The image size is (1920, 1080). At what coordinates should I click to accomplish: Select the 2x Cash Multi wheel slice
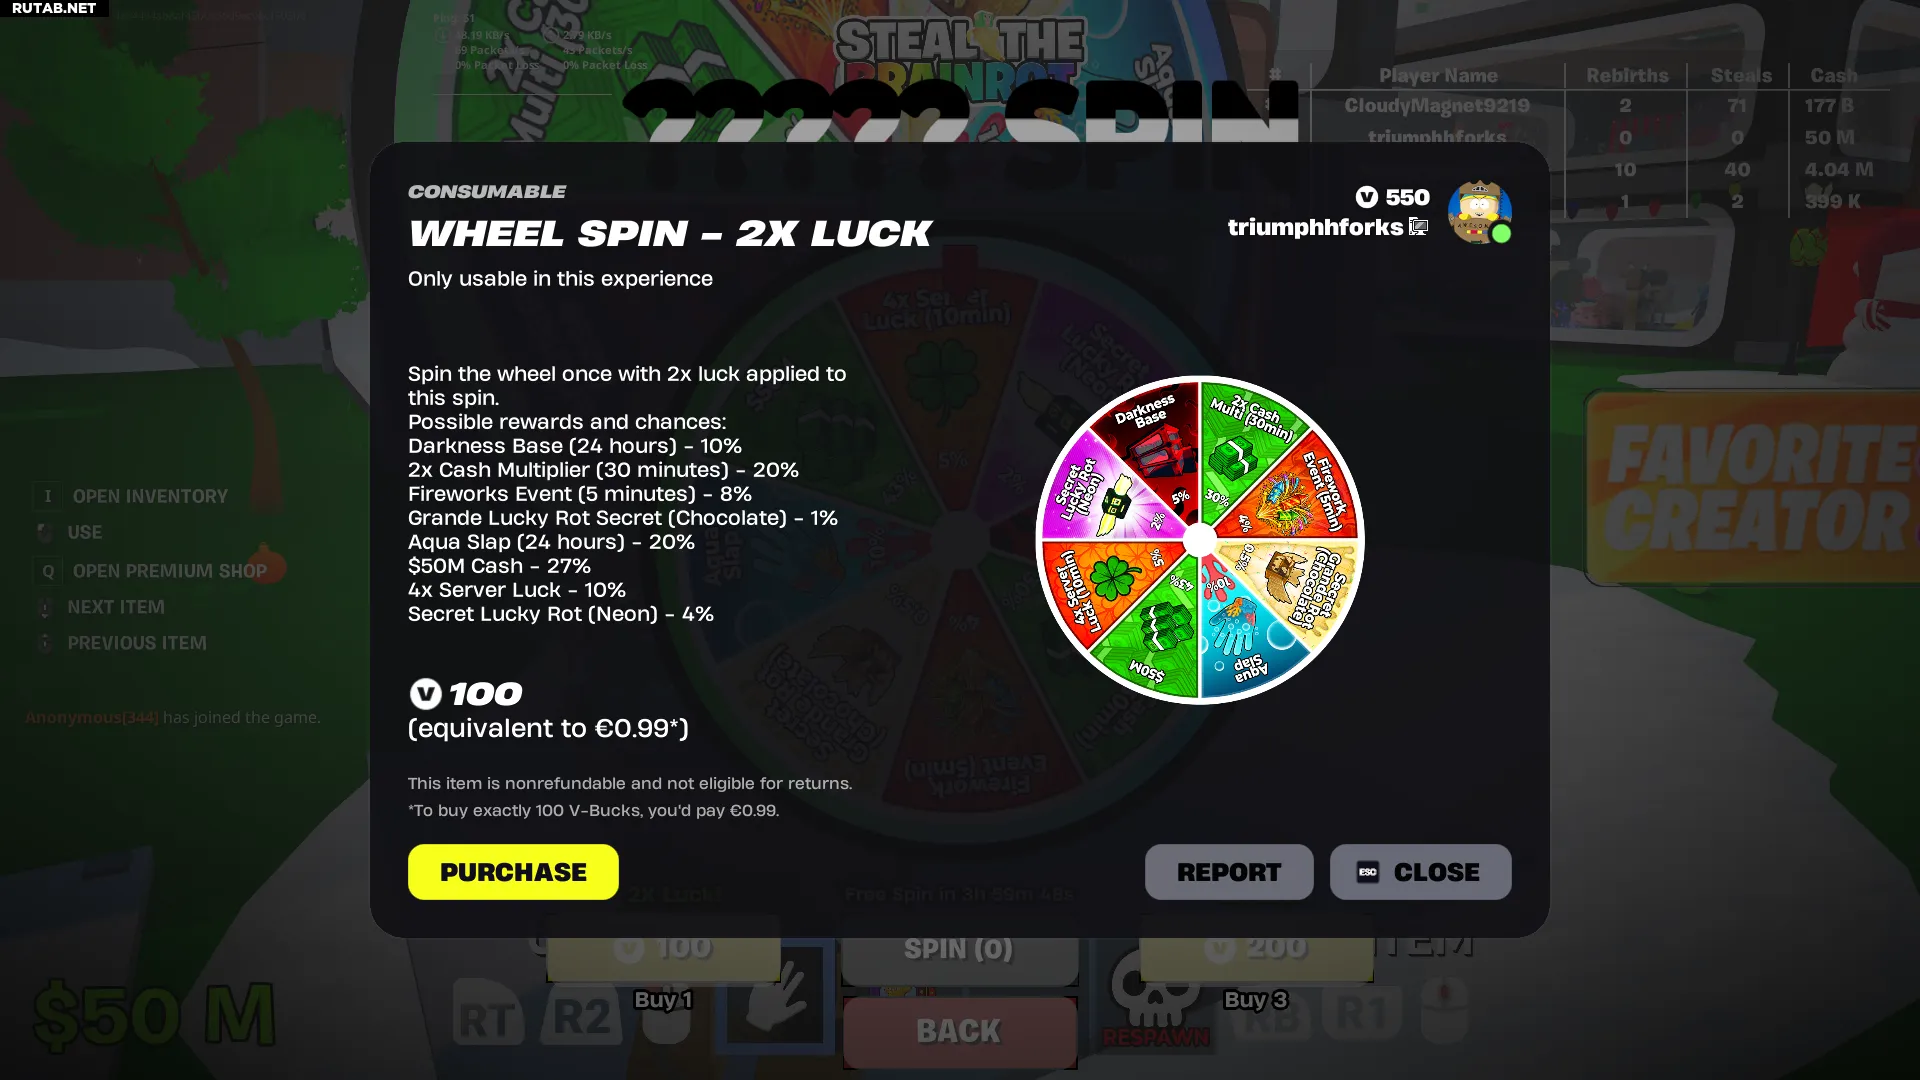click(1250, 440)
